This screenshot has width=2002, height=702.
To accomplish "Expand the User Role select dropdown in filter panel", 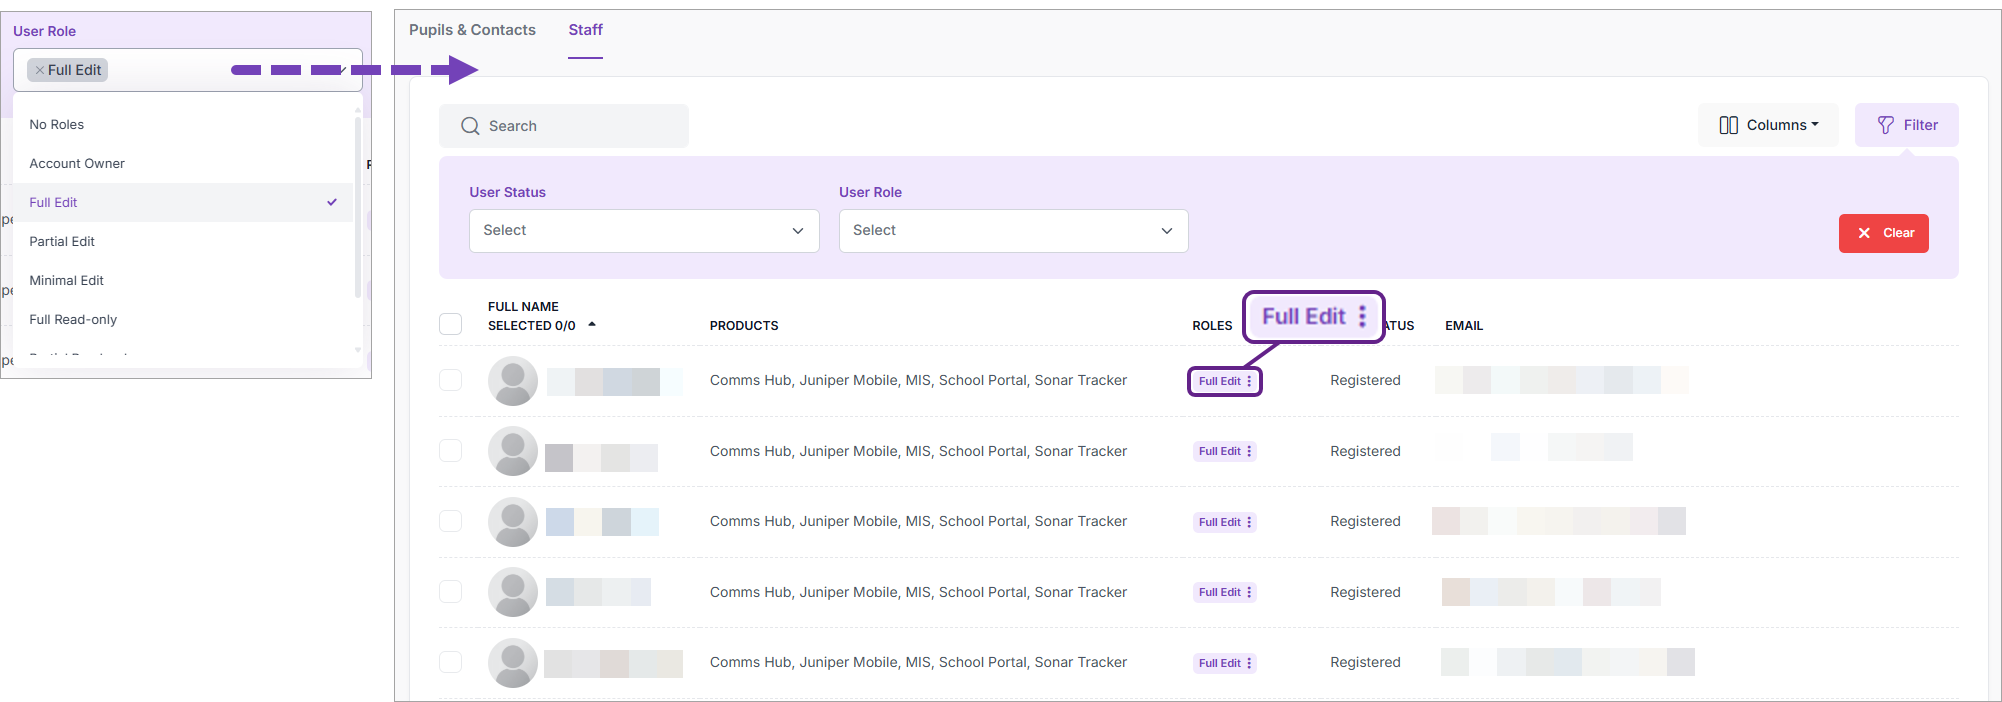I will 1013,231.
